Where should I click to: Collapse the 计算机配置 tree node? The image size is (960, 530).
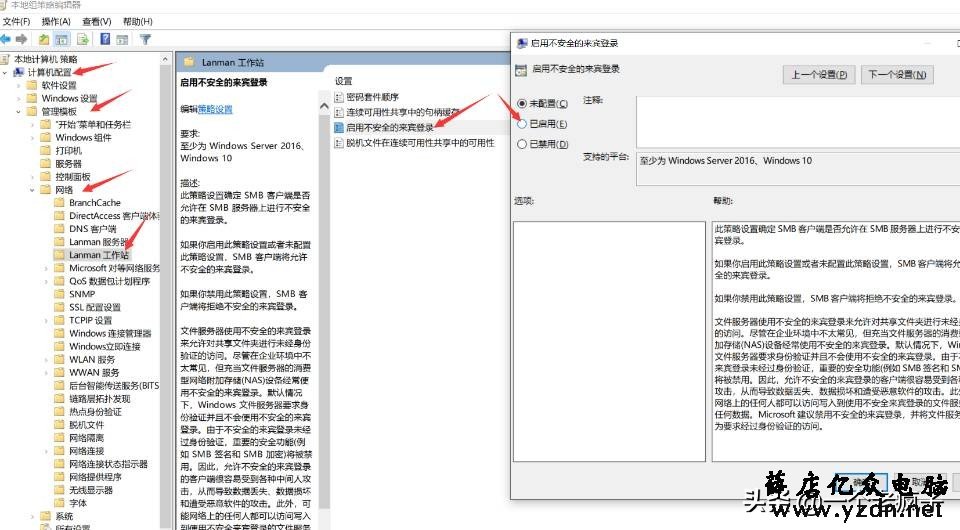coord(5,72)
